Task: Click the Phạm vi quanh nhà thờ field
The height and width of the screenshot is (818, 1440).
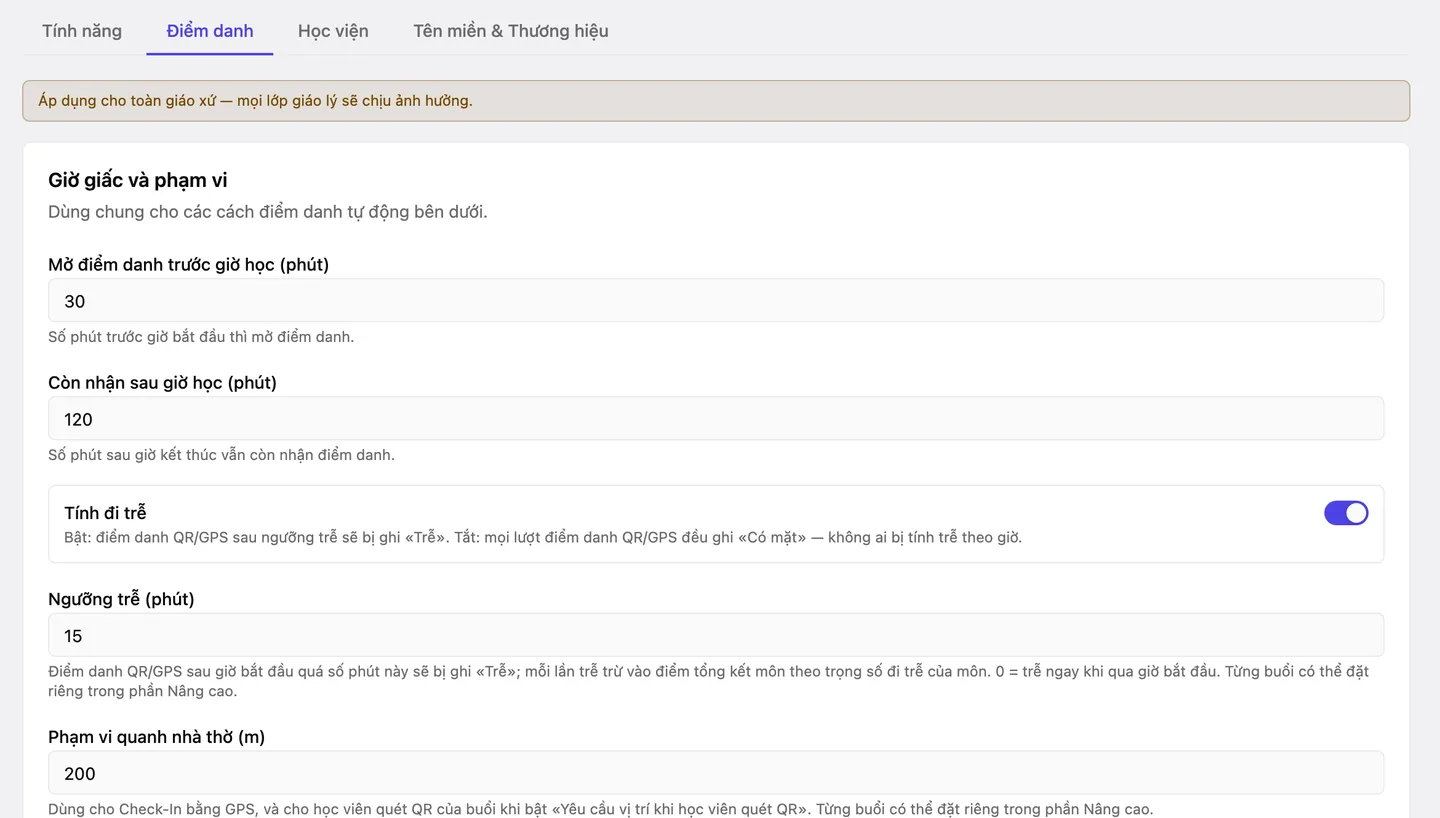Action: (x=716, y=773)
